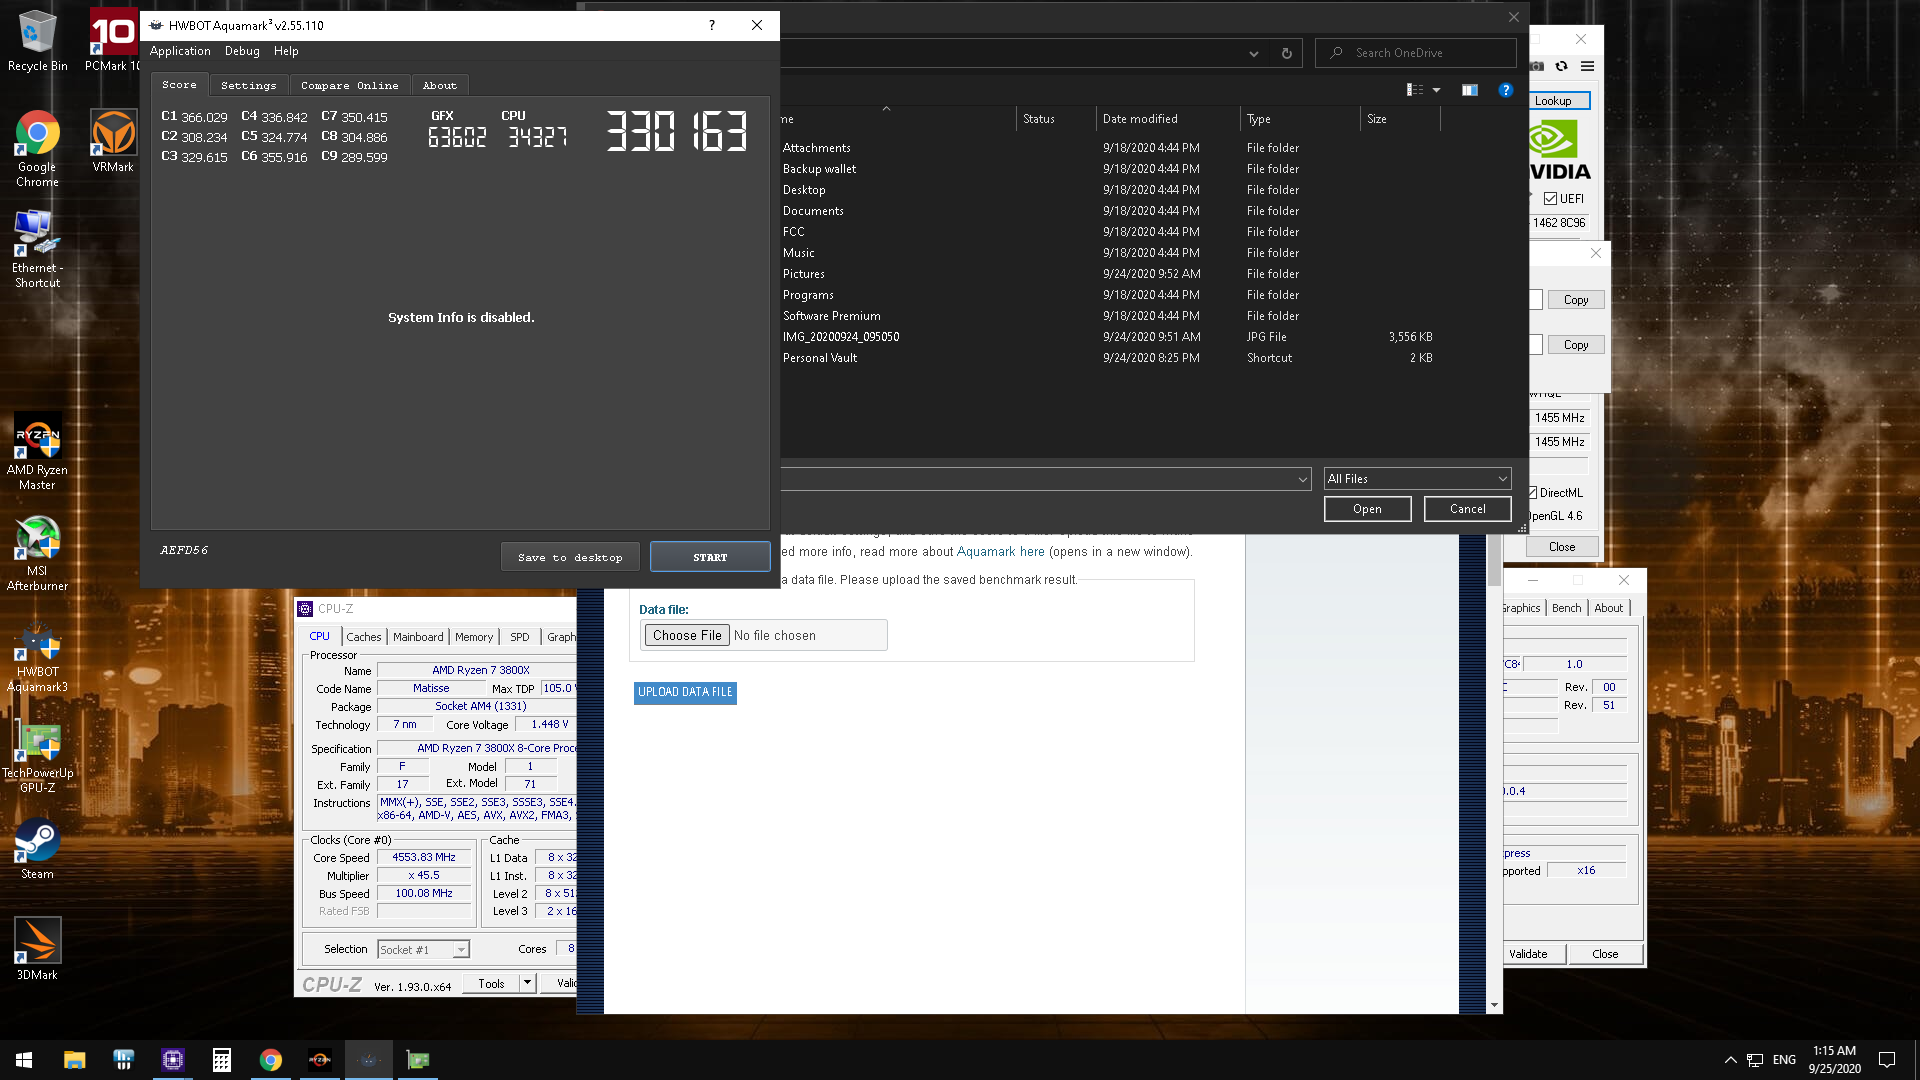Switch to Aquamark Settings tab
Screen dimensions: 1920x1080
[x=248, y=85]
